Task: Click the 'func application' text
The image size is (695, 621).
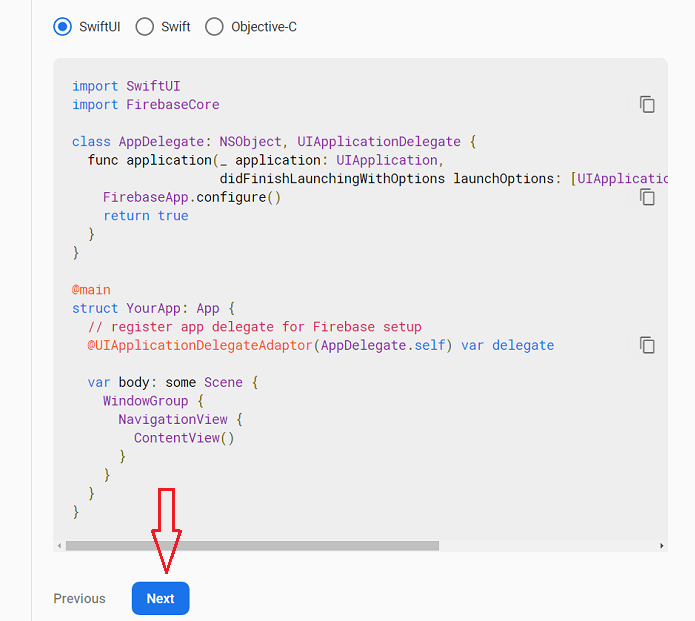Action: pos(149,160)
